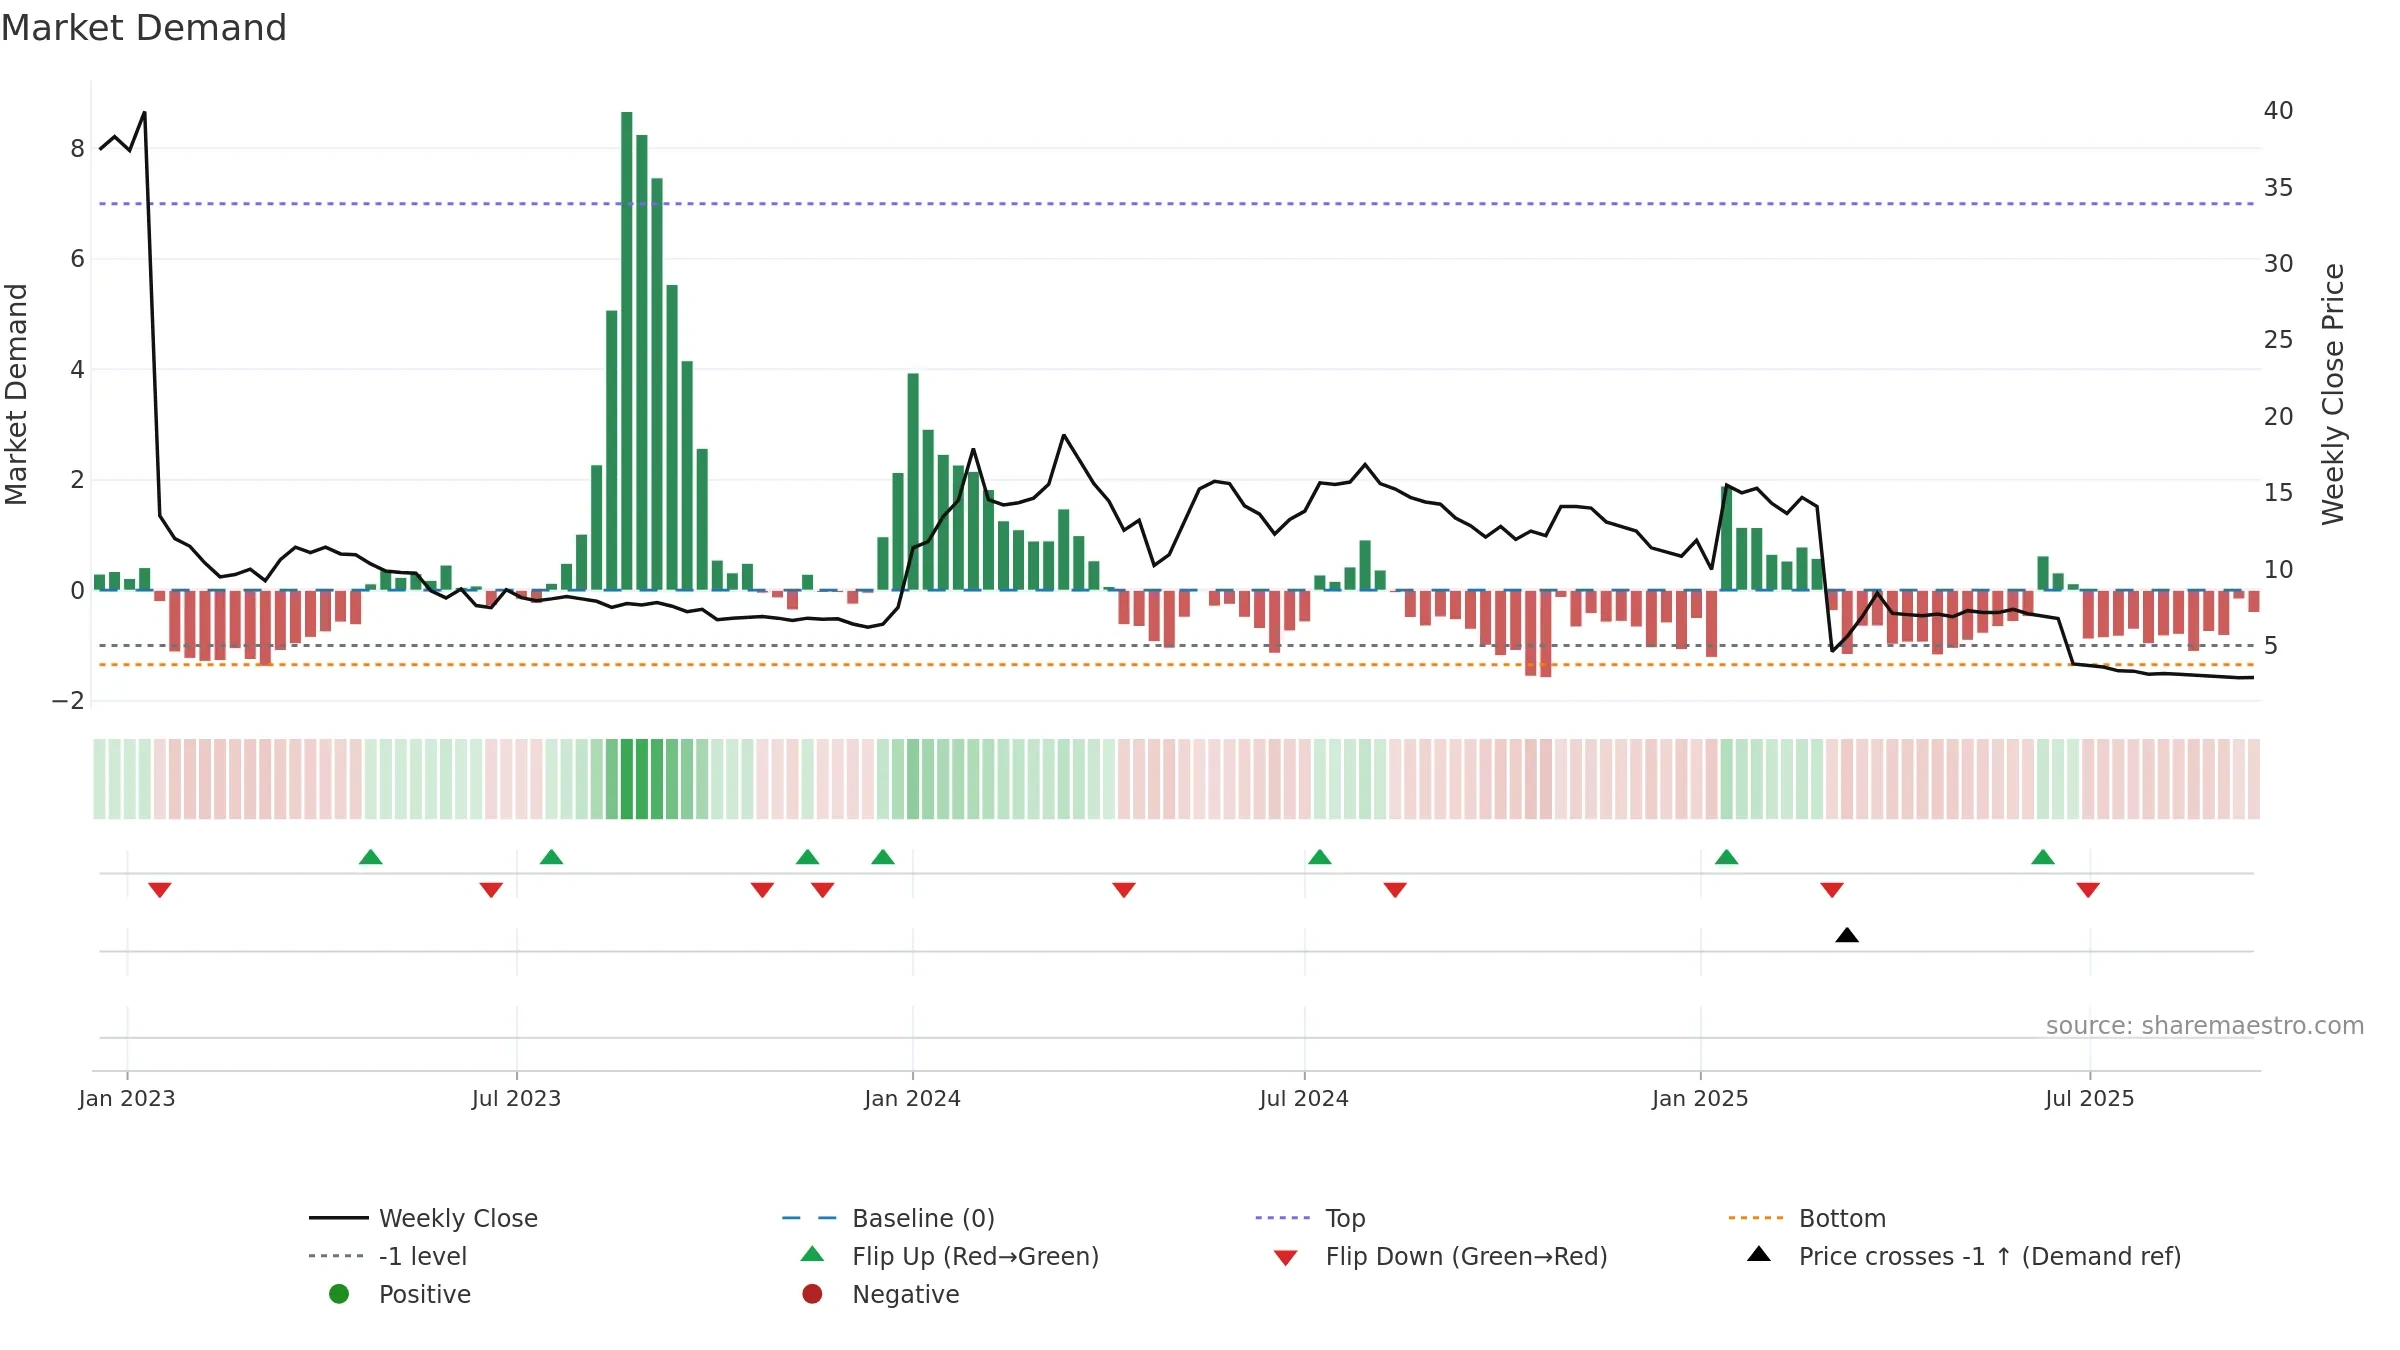Click the Jan 2023 axis label
This screenshot has width=2400, height=1350.
pos(127,1099)
